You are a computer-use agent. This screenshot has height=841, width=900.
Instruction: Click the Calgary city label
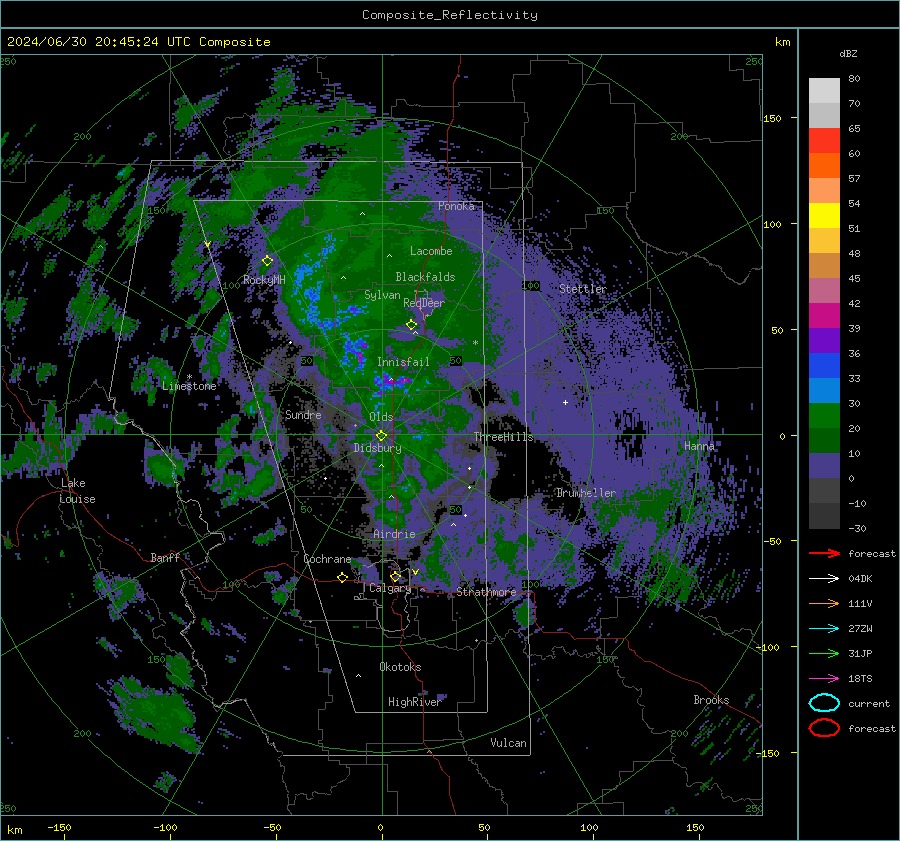(x=390, y=588)
